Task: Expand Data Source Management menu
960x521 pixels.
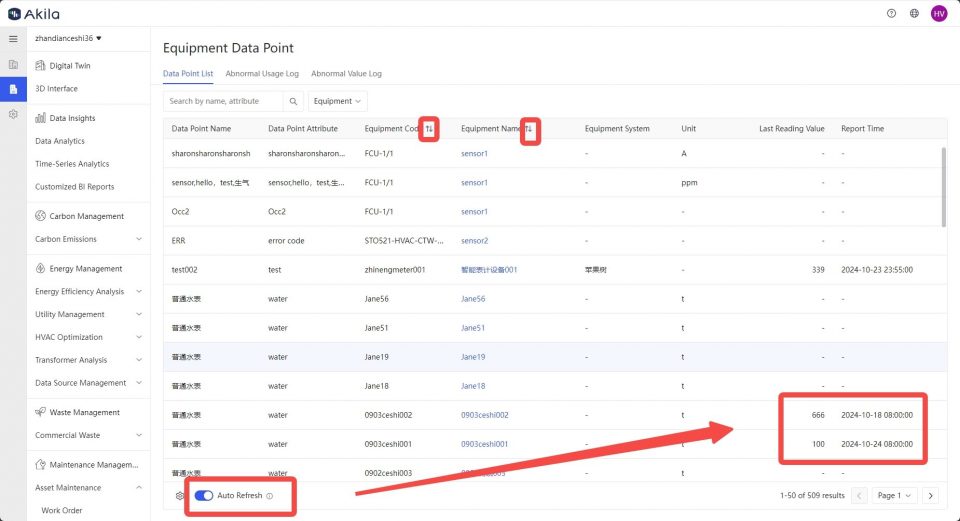Action: point(139,383)
